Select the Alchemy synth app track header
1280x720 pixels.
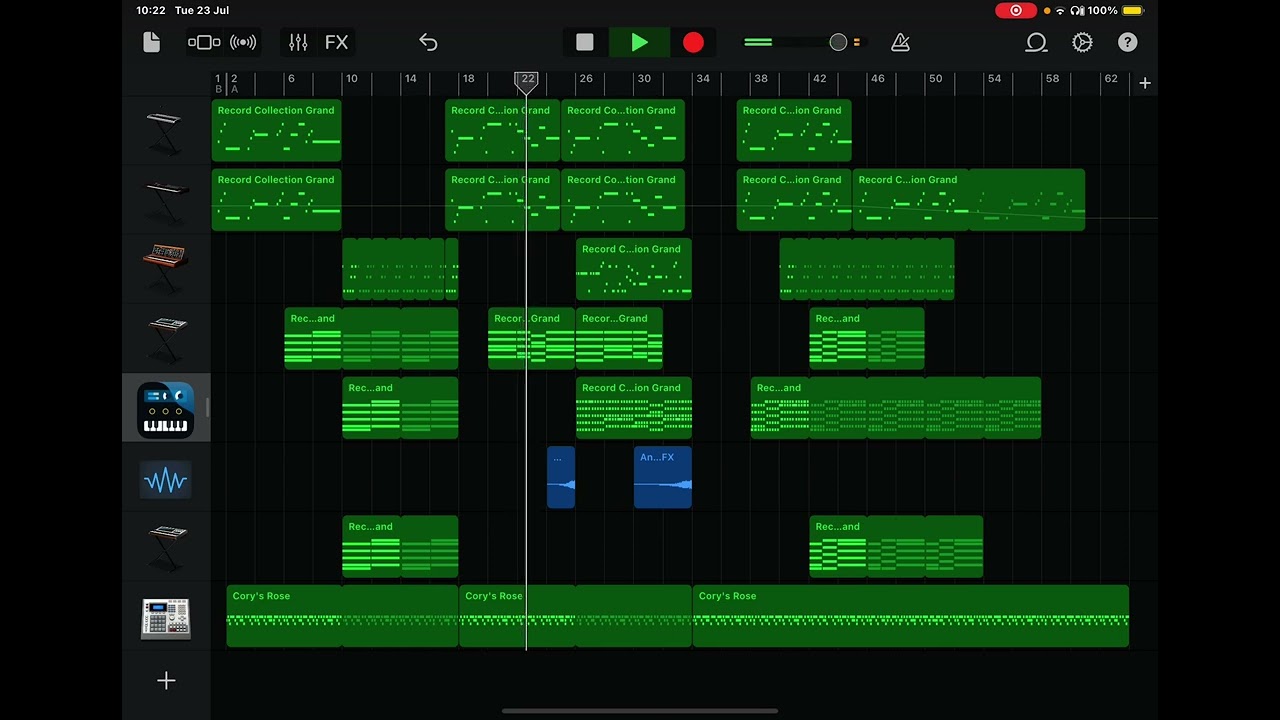click(166, 408)
